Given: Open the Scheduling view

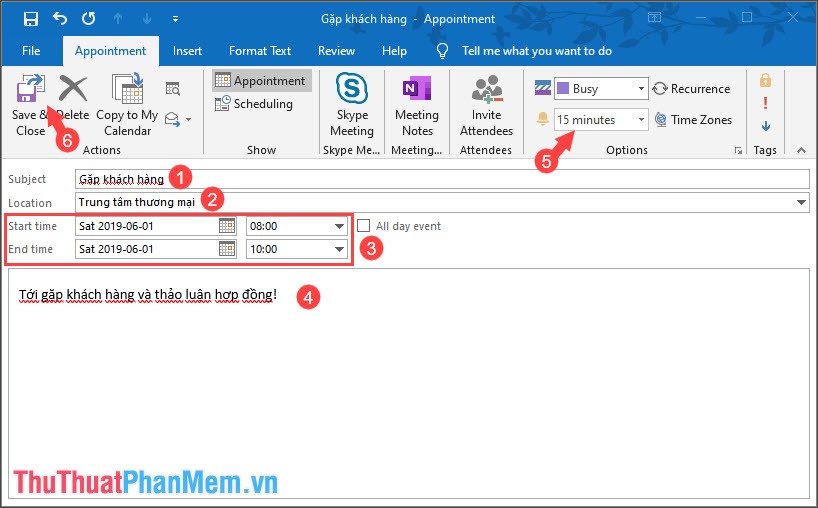Looking at the screenshot, I should tap(255, 103).
